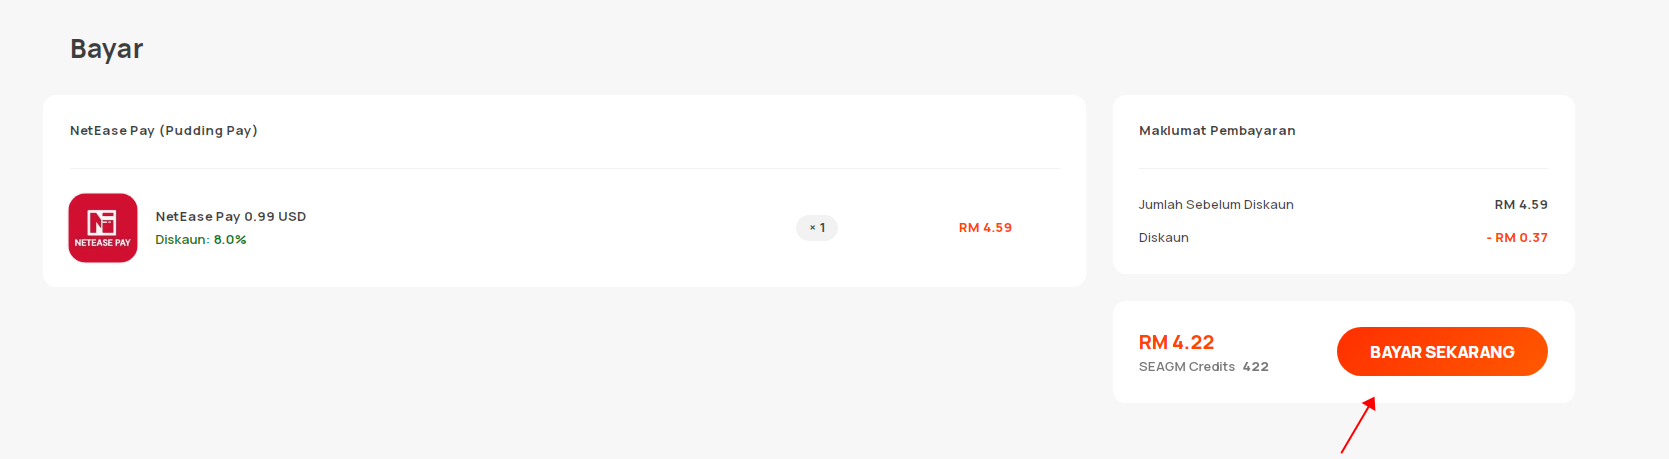
Task: Click the - RM 0.37 discount amount
Action: 1517,238
